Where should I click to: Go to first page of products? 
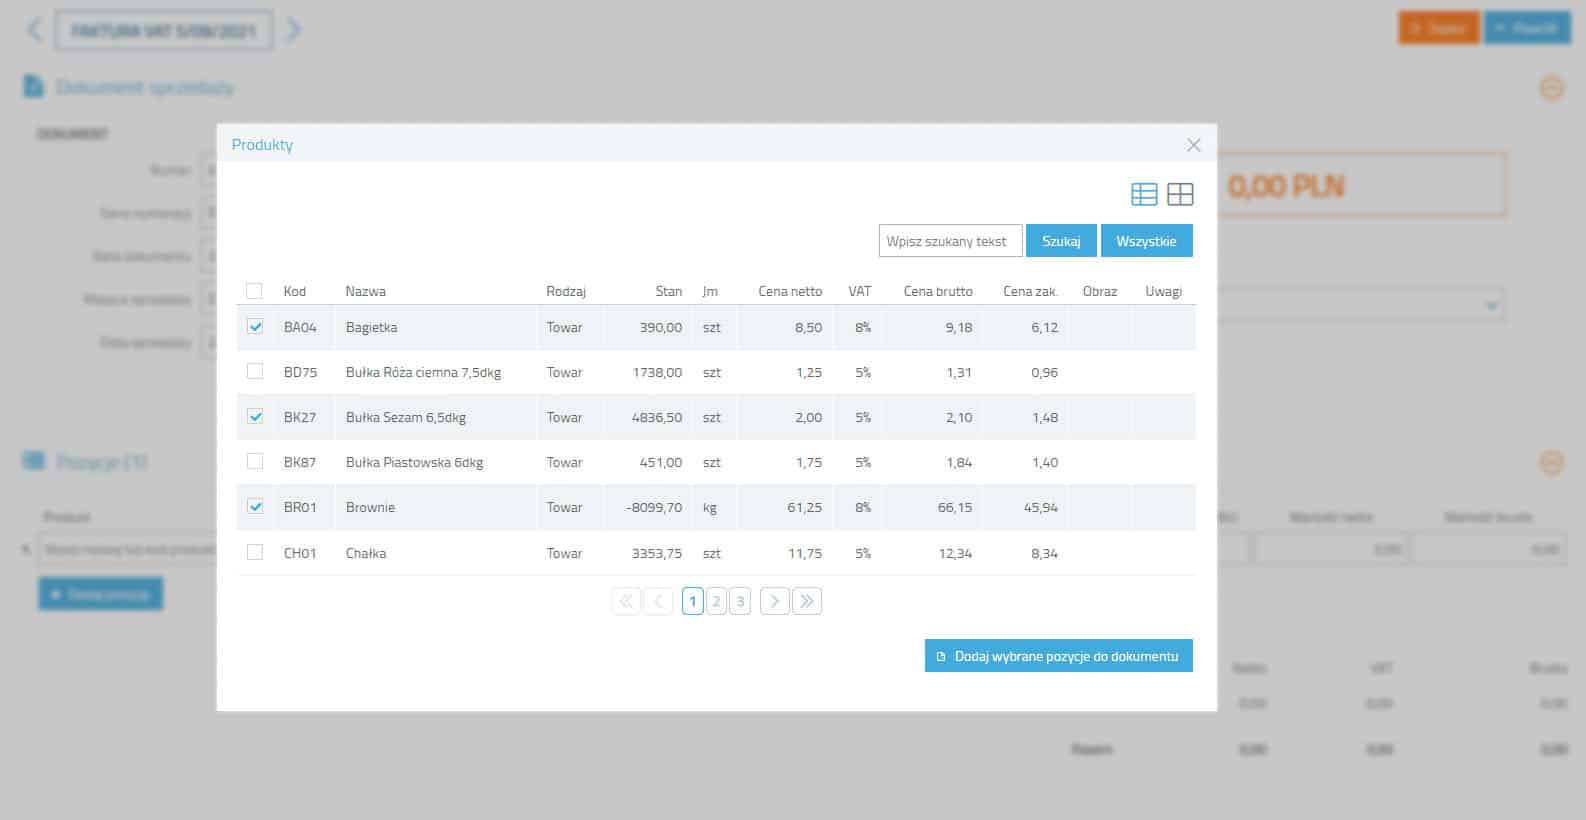pyautogui.click(x=626, y=601)
